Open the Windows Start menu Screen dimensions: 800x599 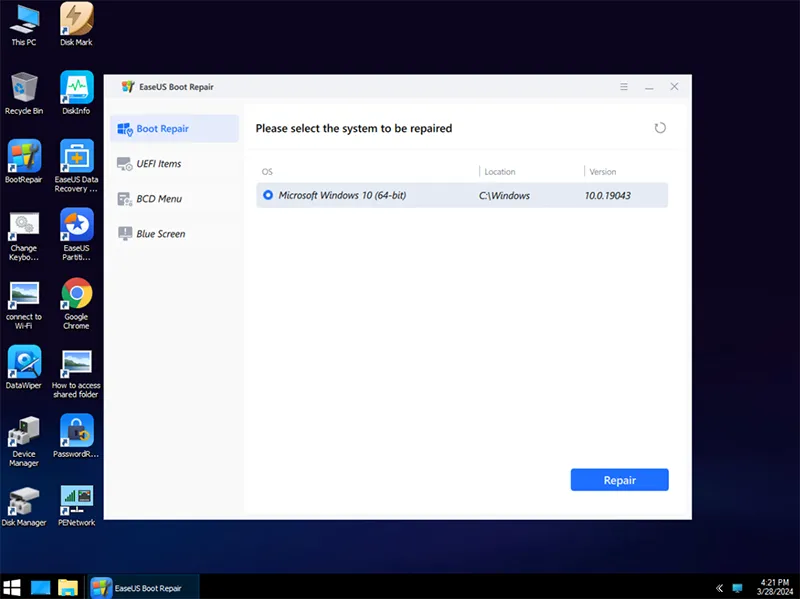(x=12, y=587)
